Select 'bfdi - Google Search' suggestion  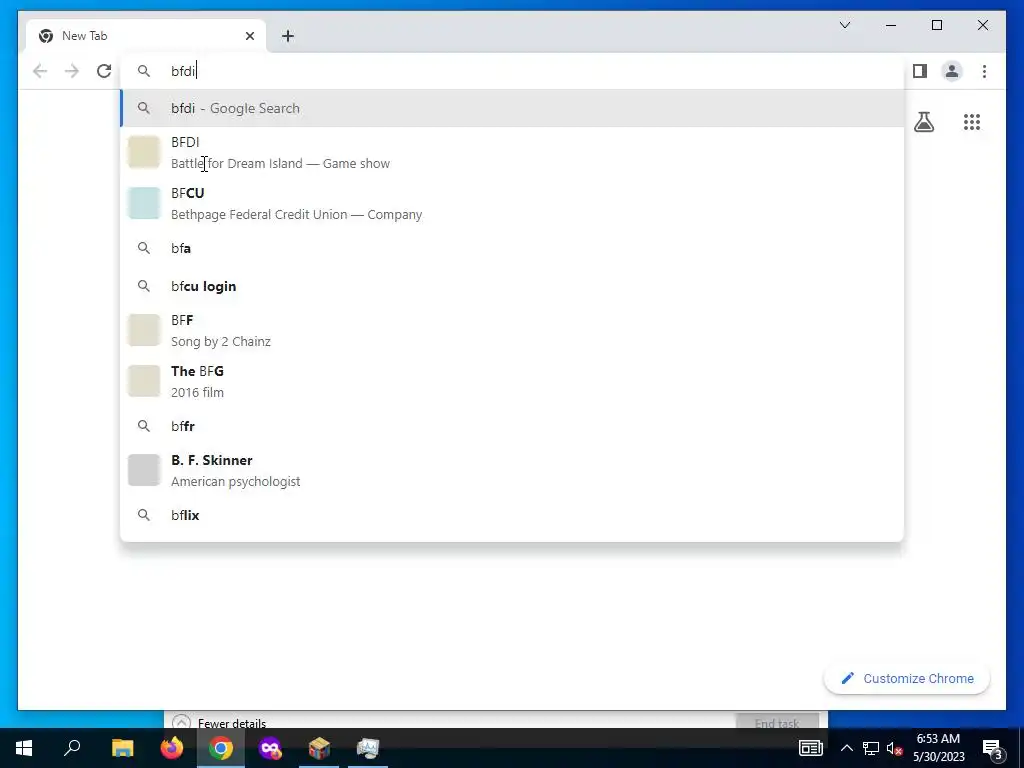[512, 108]
